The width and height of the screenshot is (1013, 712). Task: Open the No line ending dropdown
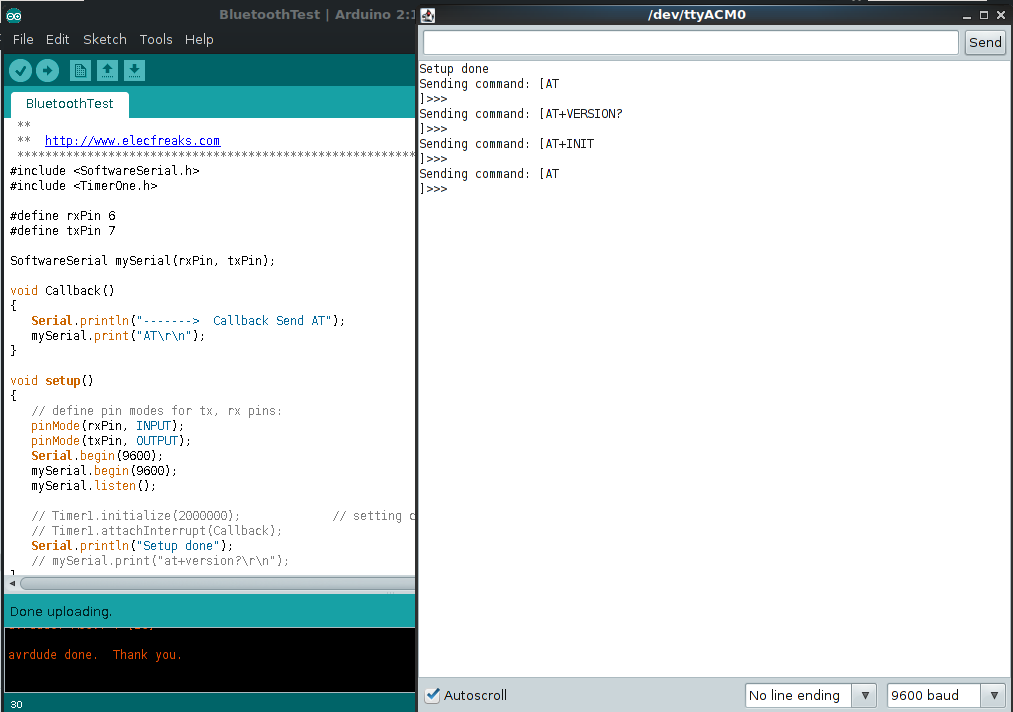click(x=810, y=695)
